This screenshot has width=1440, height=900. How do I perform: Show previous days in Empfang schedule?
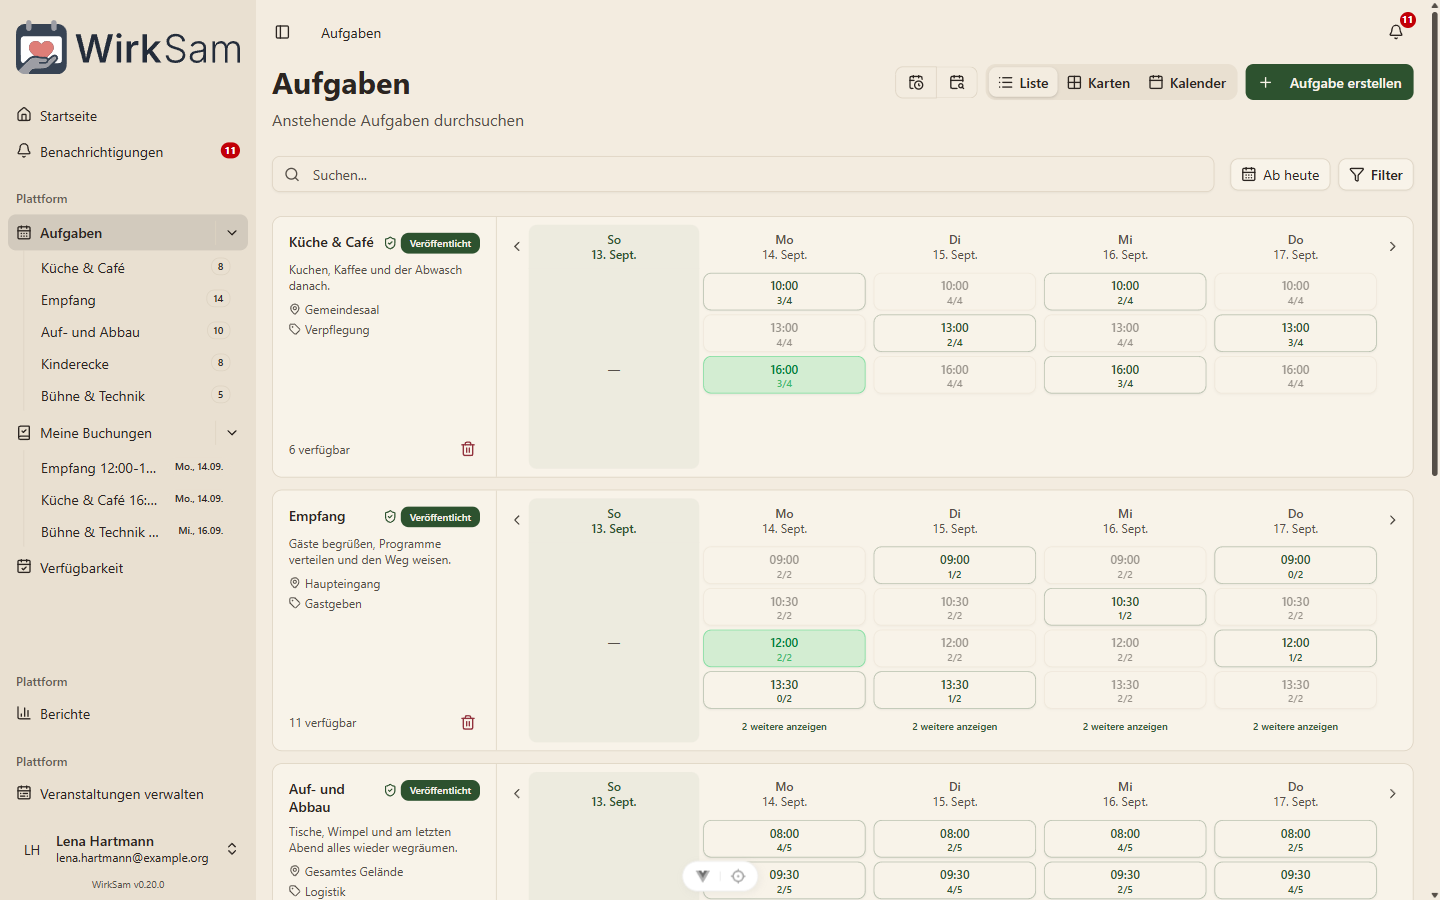[x=517, y=520]
